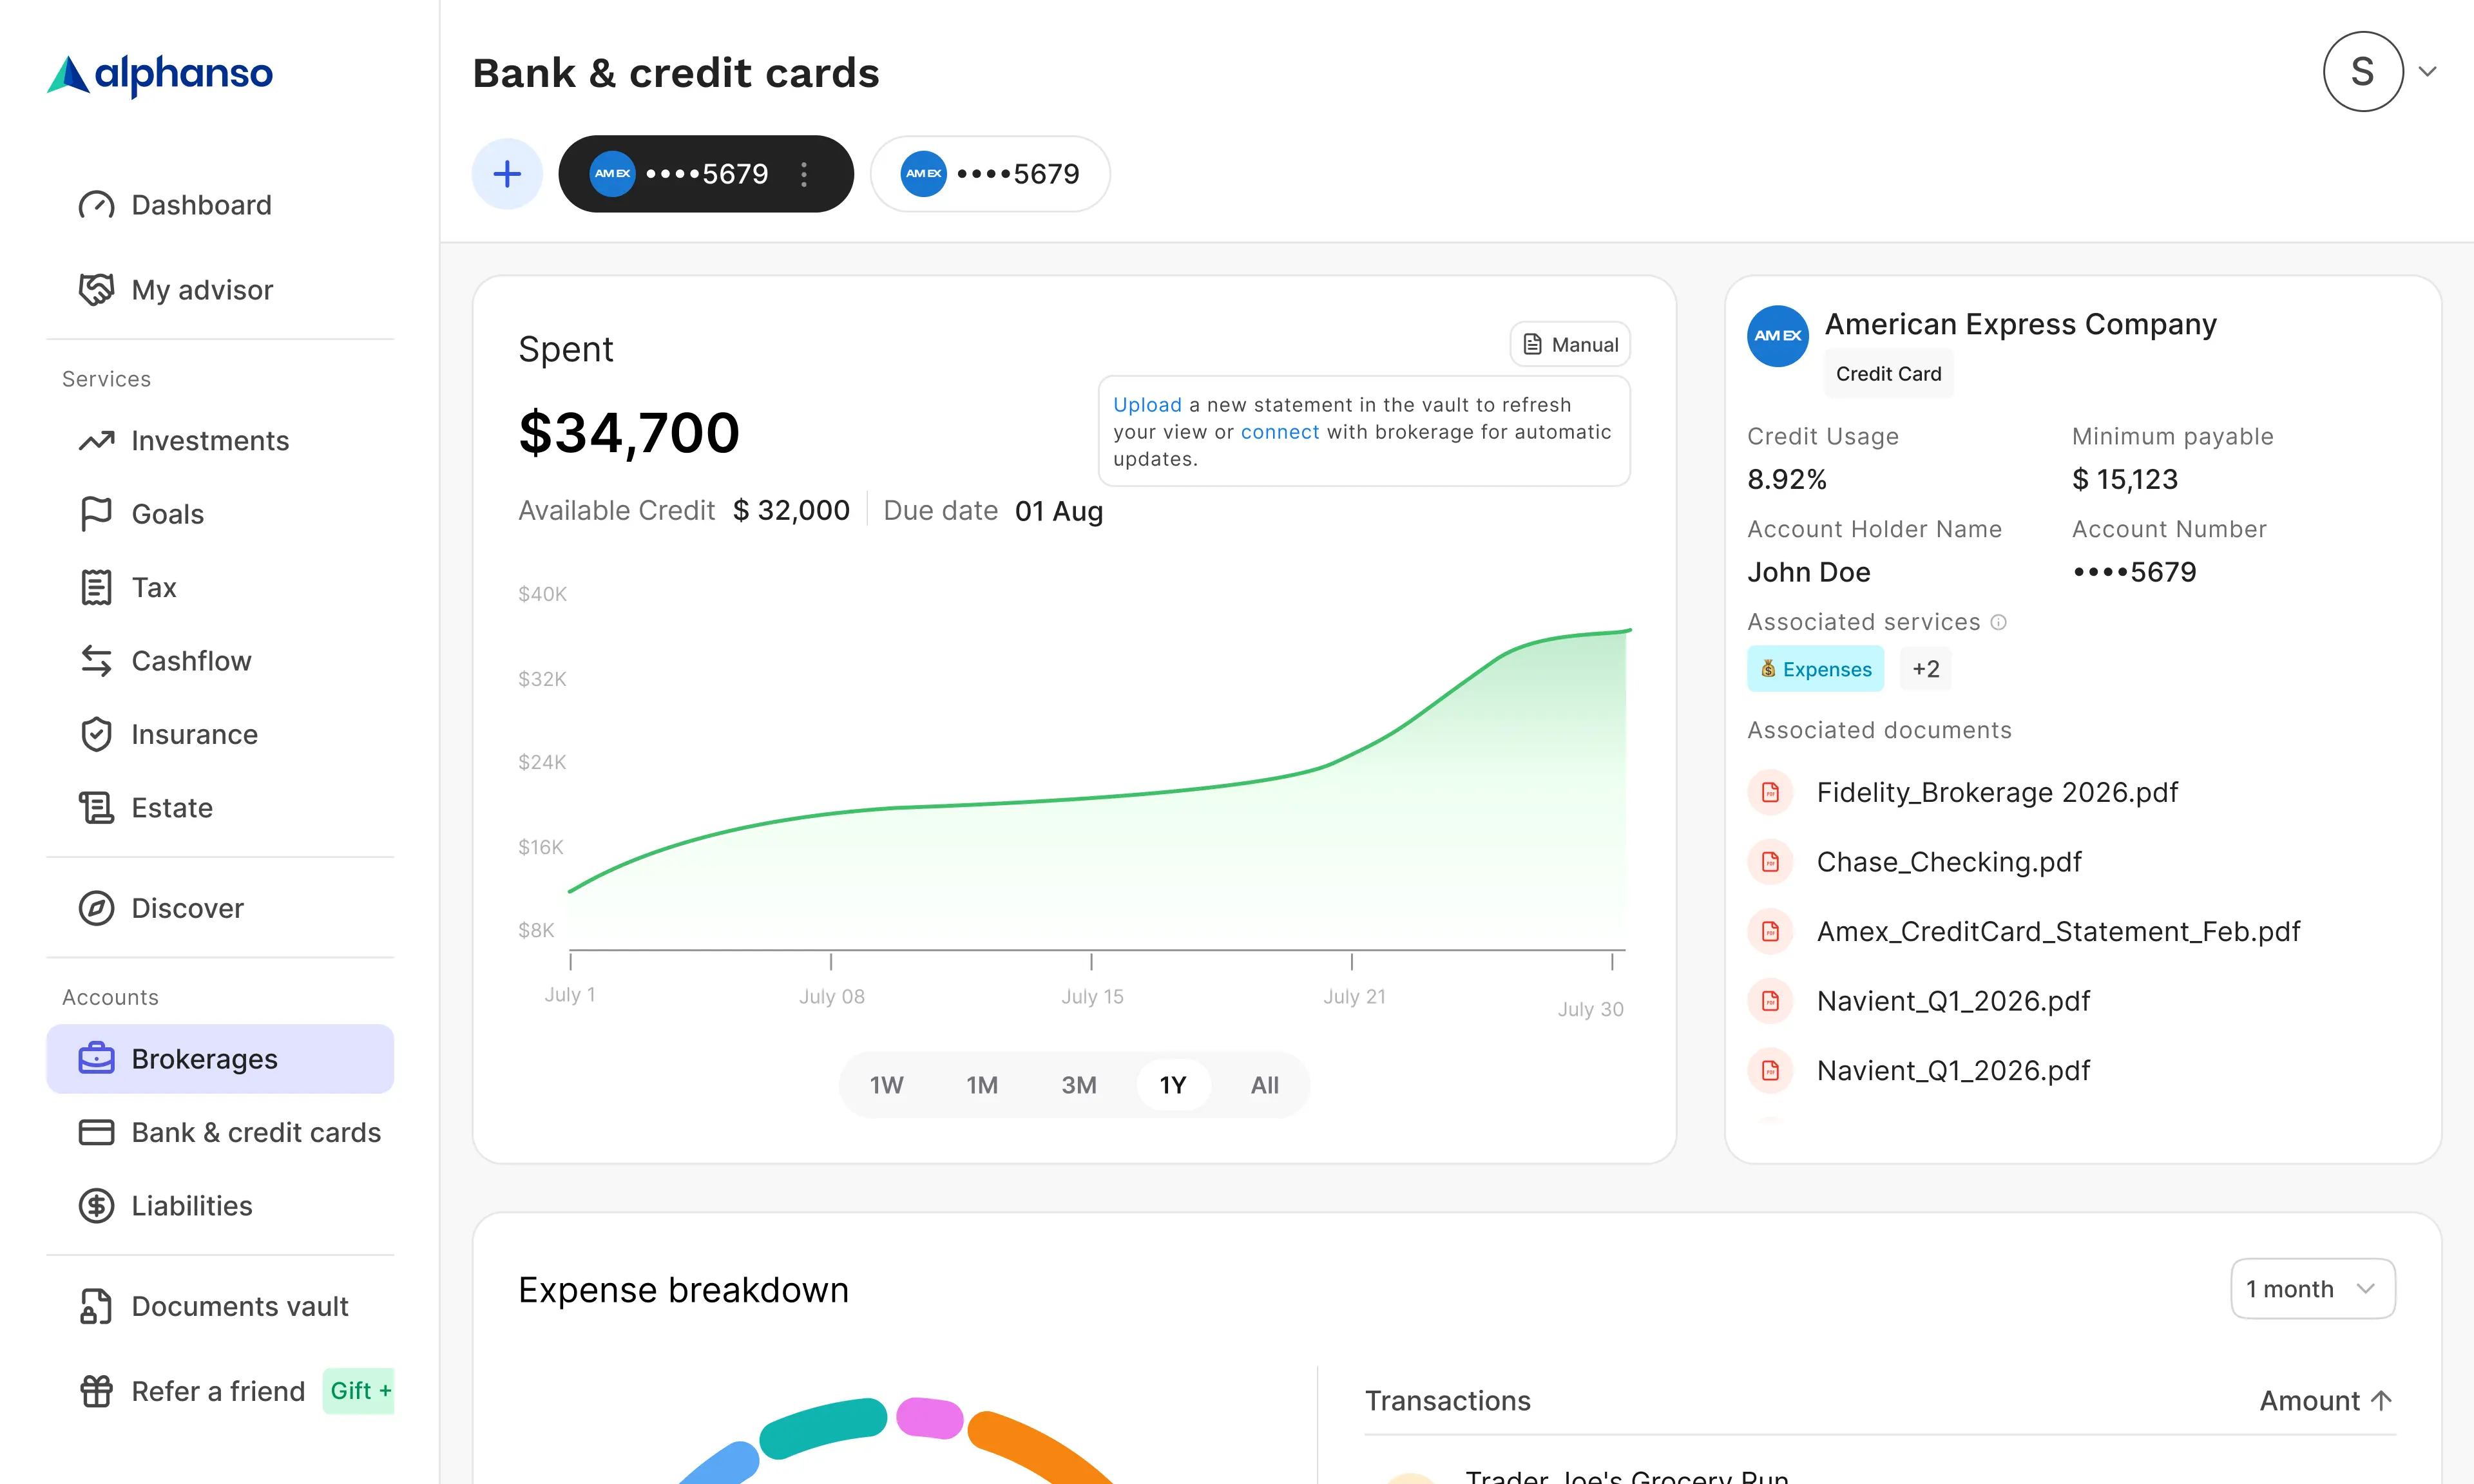Viewport: 2474px width, 1484px height.
Task: Sort transactions by Amount arrow
Action: pyautogui.click(x=2382, y=1401)
